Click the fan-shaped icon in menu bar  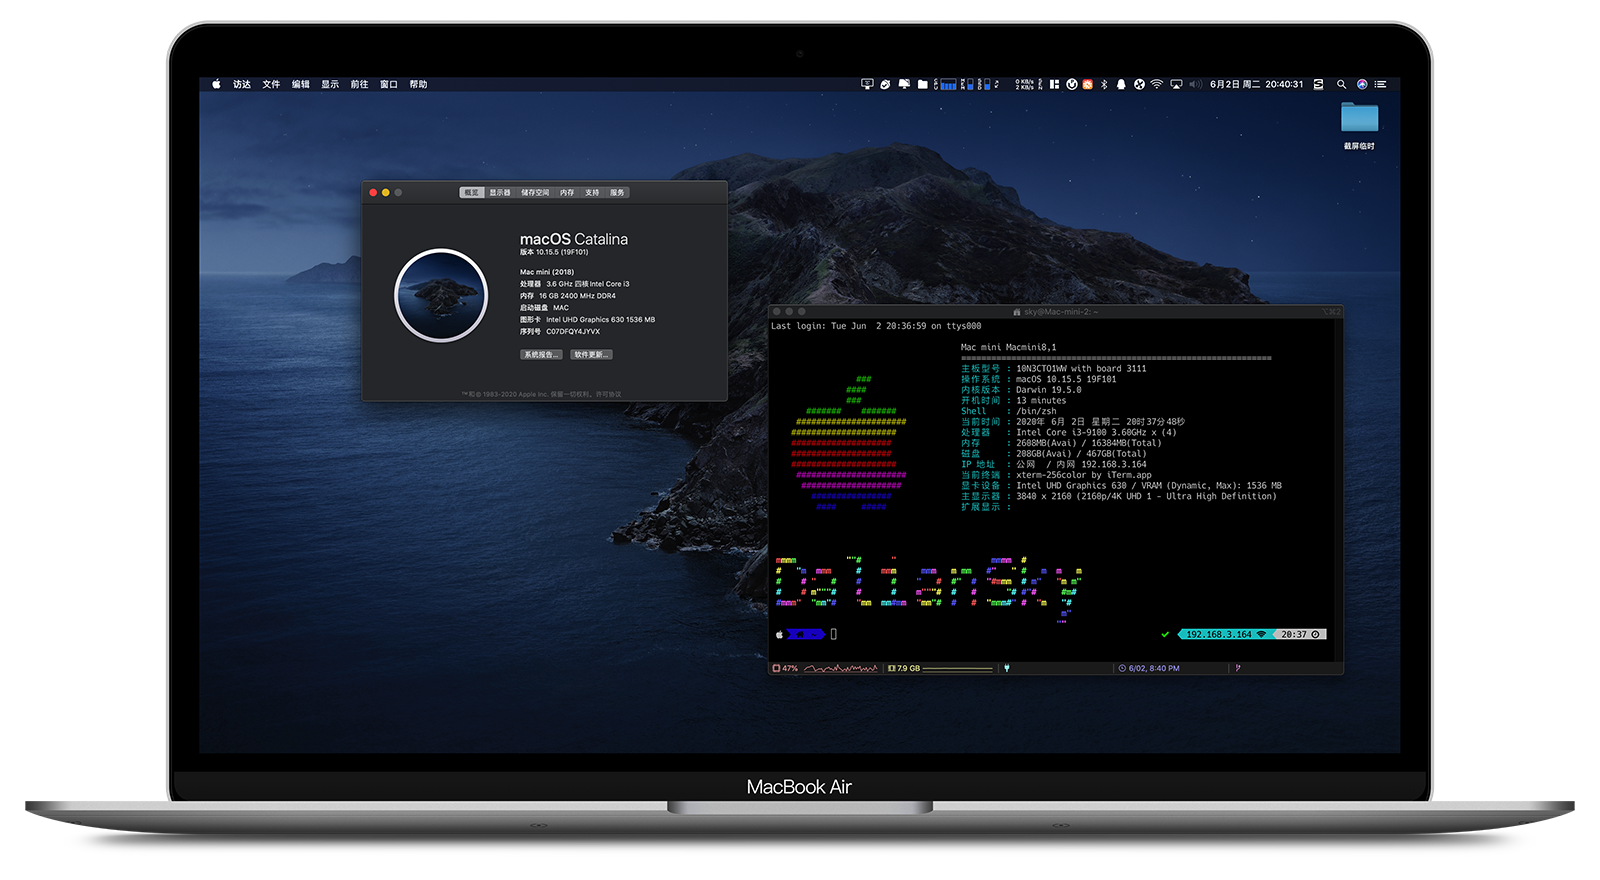1139,84
